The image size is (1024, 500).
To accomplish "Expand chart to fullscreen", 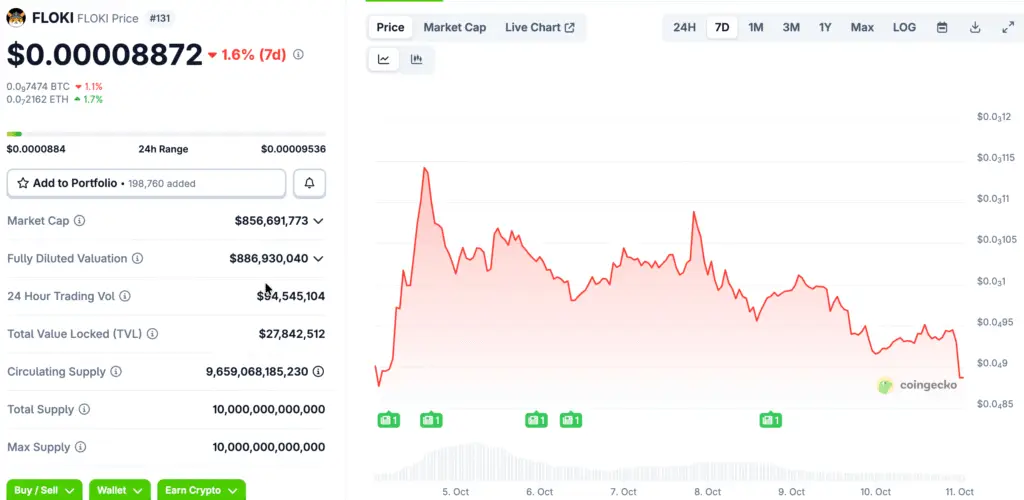I will 1007,27.
